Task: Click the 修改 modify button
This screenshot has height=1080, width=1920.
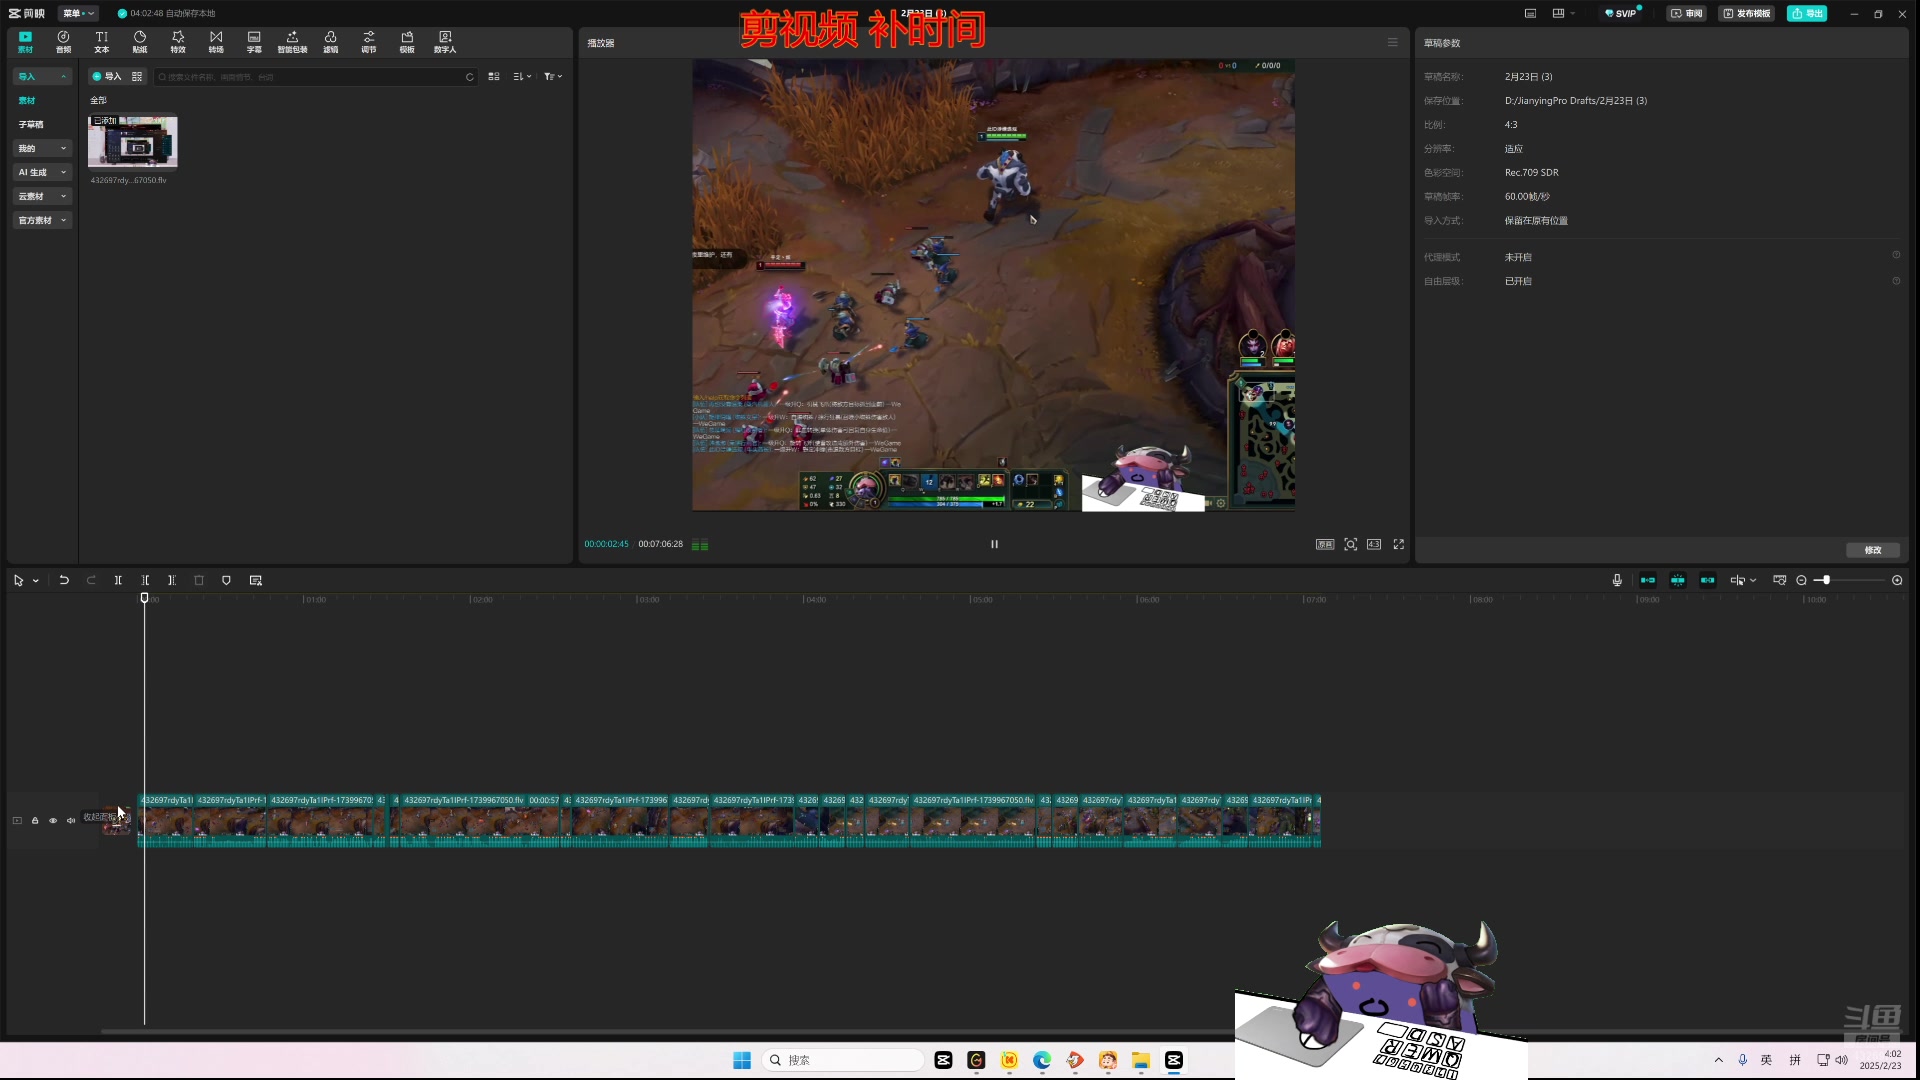Action: point(1872,550)
